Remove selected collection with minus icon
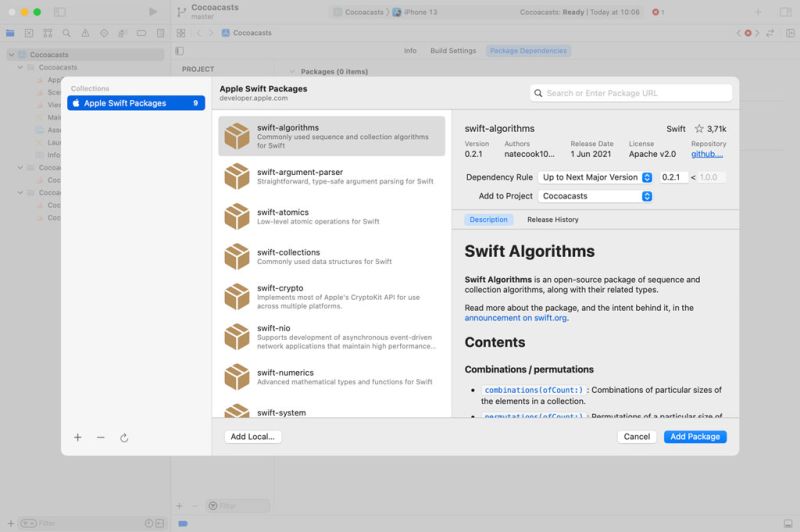Screen dimensions: 800x532 [x=101, y=437]
